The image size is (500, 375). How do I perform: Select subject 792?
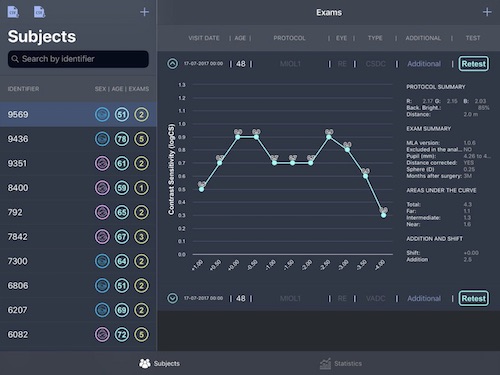point(78,212)
